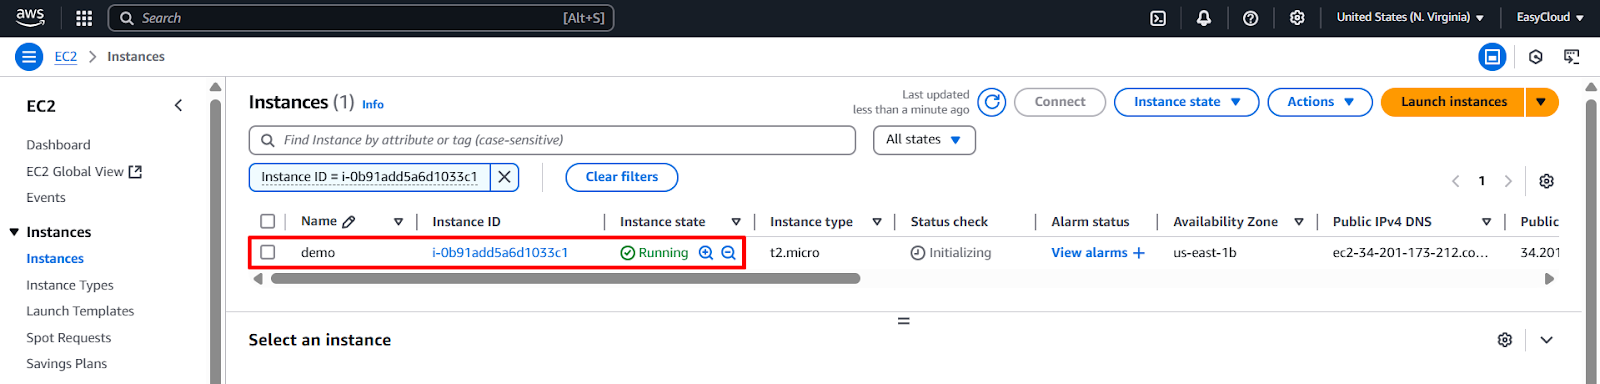
Task: Sort by Public IPv4 DNS column arrow
Action: [x=1487, y=222]
